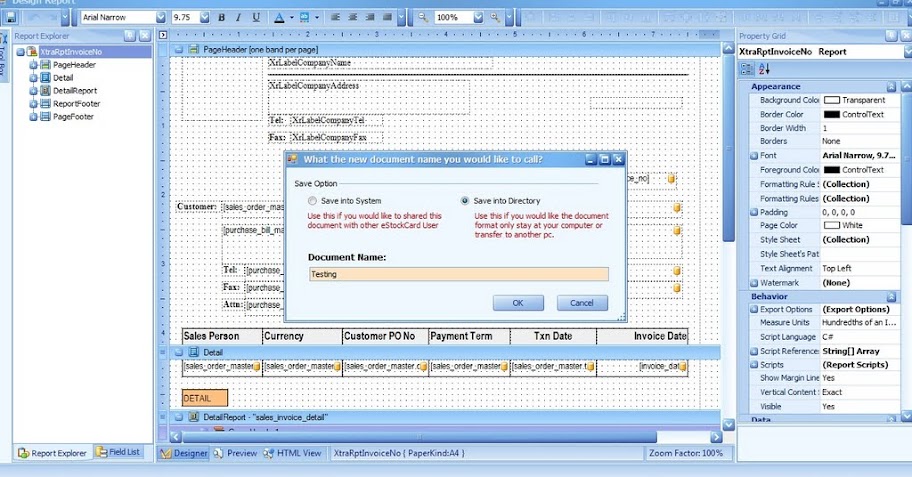The height and width of the screenshot is (477, 912).
Task: Open the Report Explorer tab
Action: click(x=52, y=453)
